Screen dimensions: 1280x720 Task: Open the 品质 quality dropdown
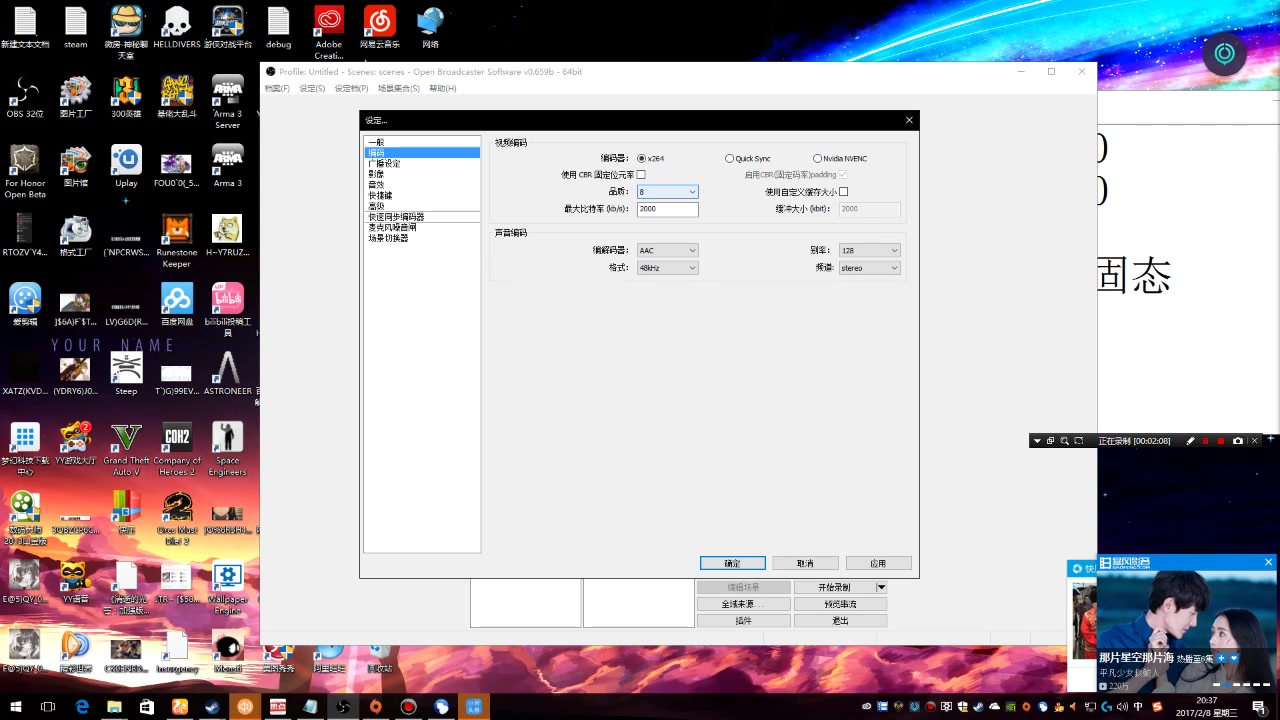(x=667, y=192)
